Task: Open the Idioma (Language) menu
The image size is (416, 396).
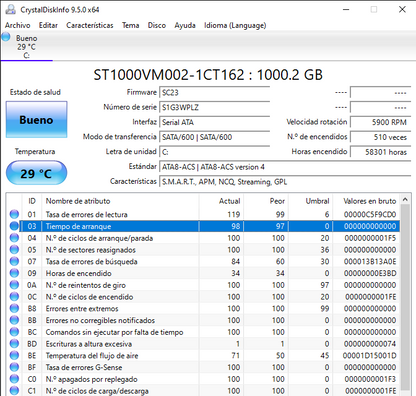Action: tap(235, 25)
